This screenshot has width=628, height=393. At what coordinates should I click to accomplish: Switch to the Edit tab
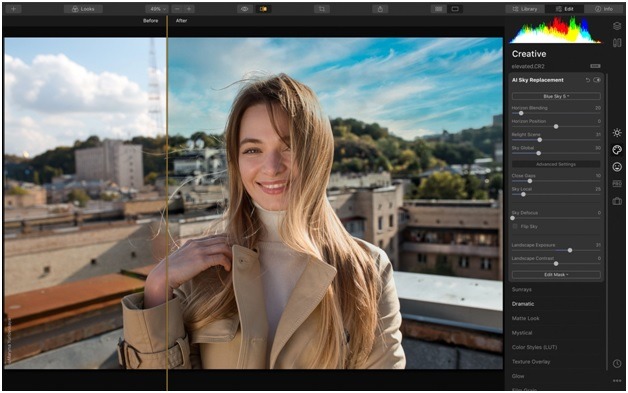tap(565, 9)
